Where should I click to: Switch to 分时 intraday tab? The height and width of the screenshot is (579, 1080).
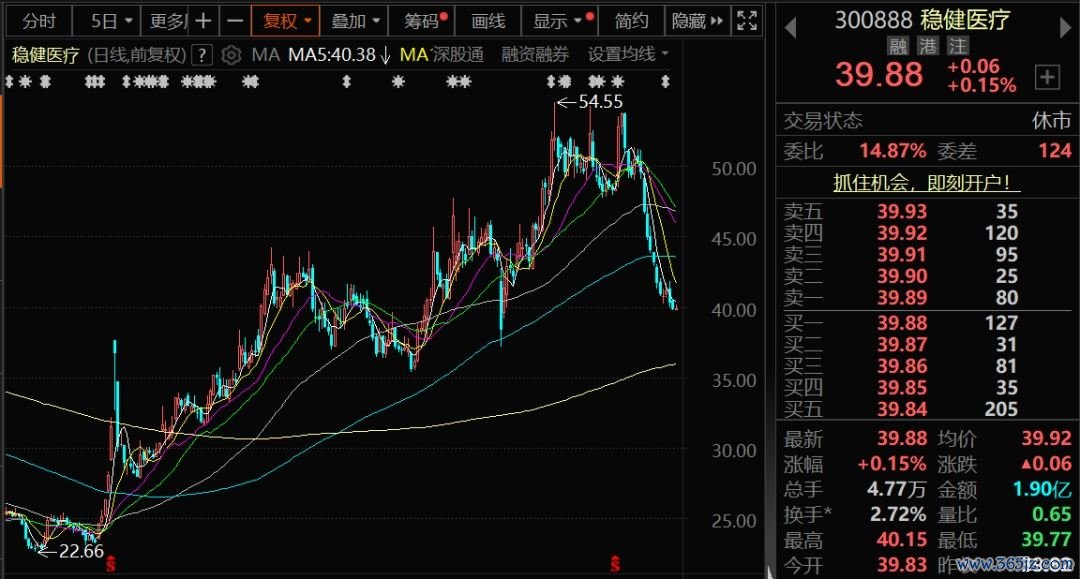(x=39, y=21)
